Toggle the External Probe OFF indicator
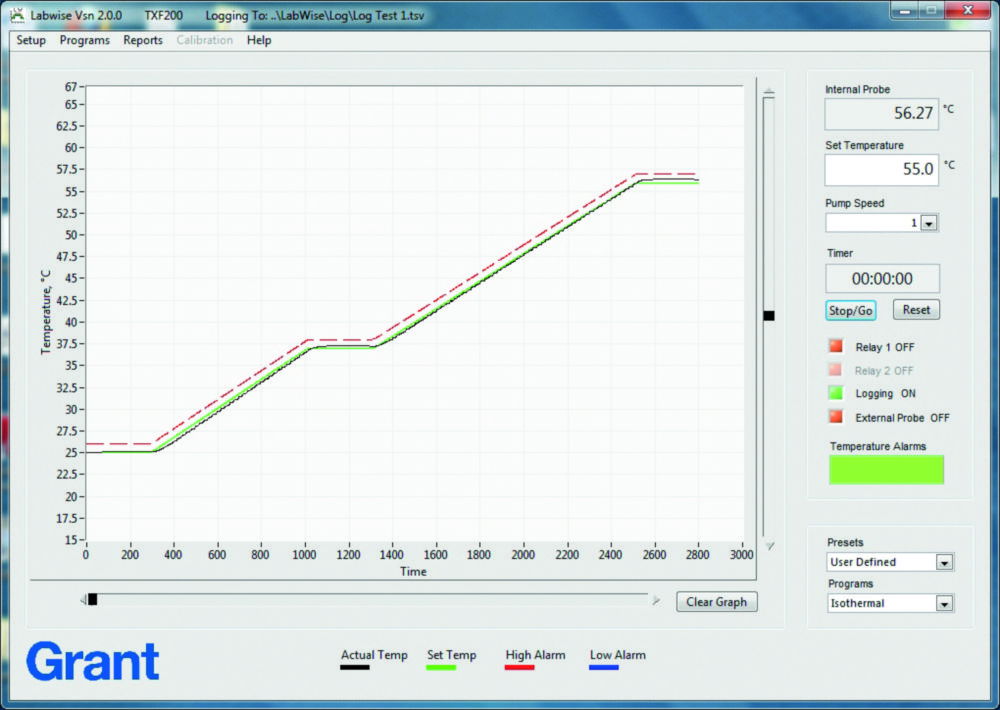 [x=835, y=417]
